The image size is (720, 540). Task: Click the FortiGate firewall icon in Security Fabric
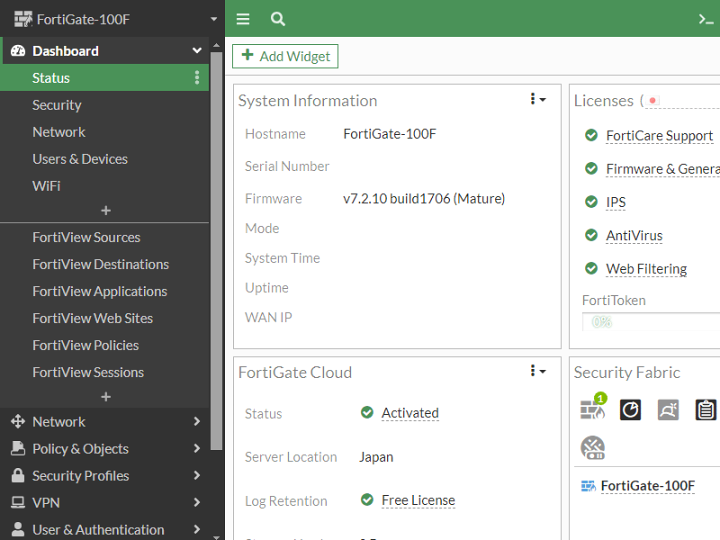[x=593, y=409]
